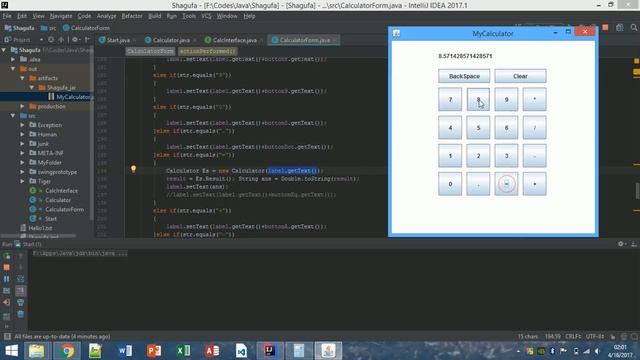Click actionPerformed() breadcrumb
This screenshot has width=640, height=360.
point(207,51)
